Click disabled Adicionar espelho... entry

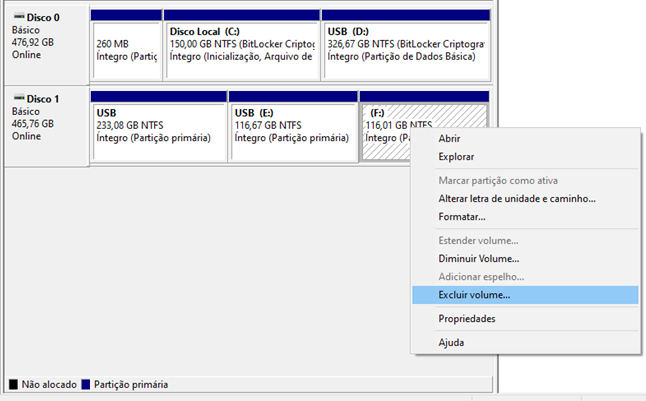[x=525, y=277]
